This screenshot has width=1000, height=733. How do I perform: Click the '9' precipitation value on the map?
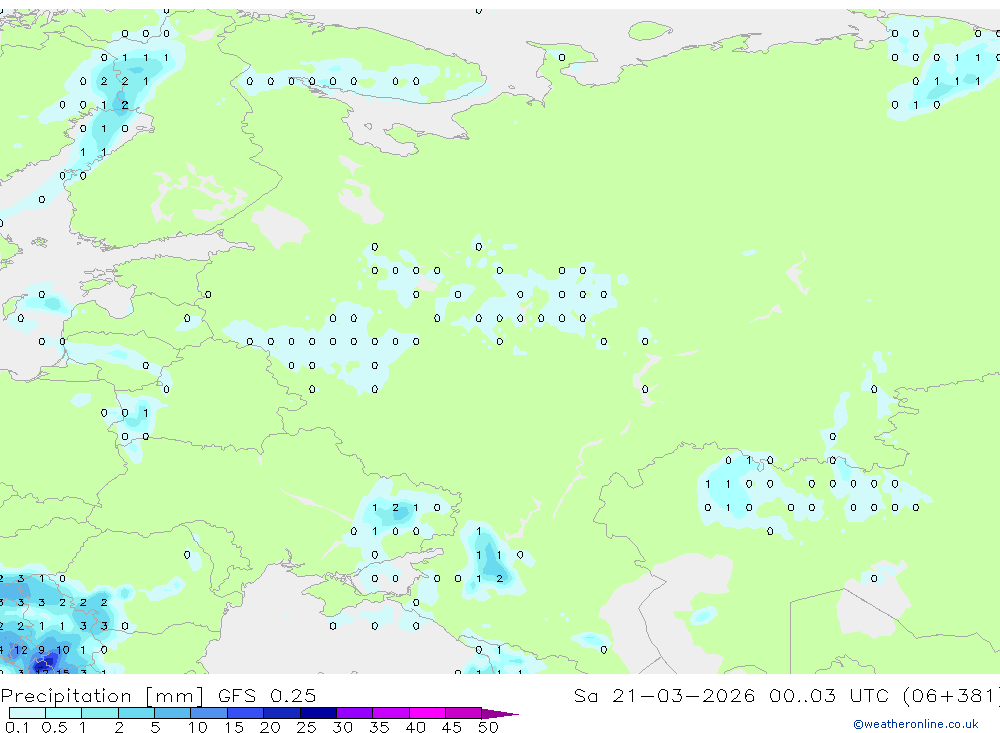point(41,650)
